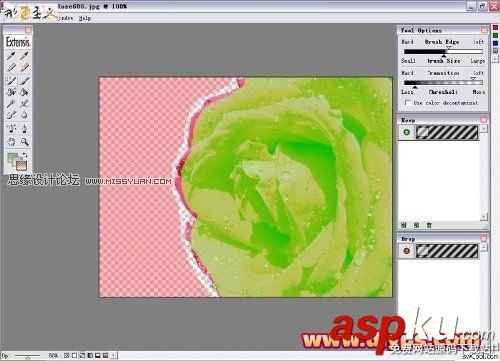500x361 pixels.
Task: Select the striped color entry in Keep panel
Action: pos(447,132)
